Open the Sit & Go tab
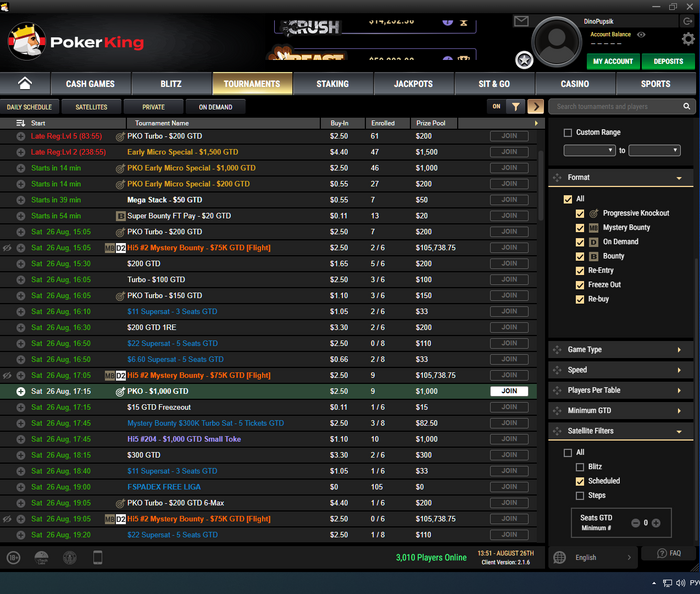 pos(494,84)
